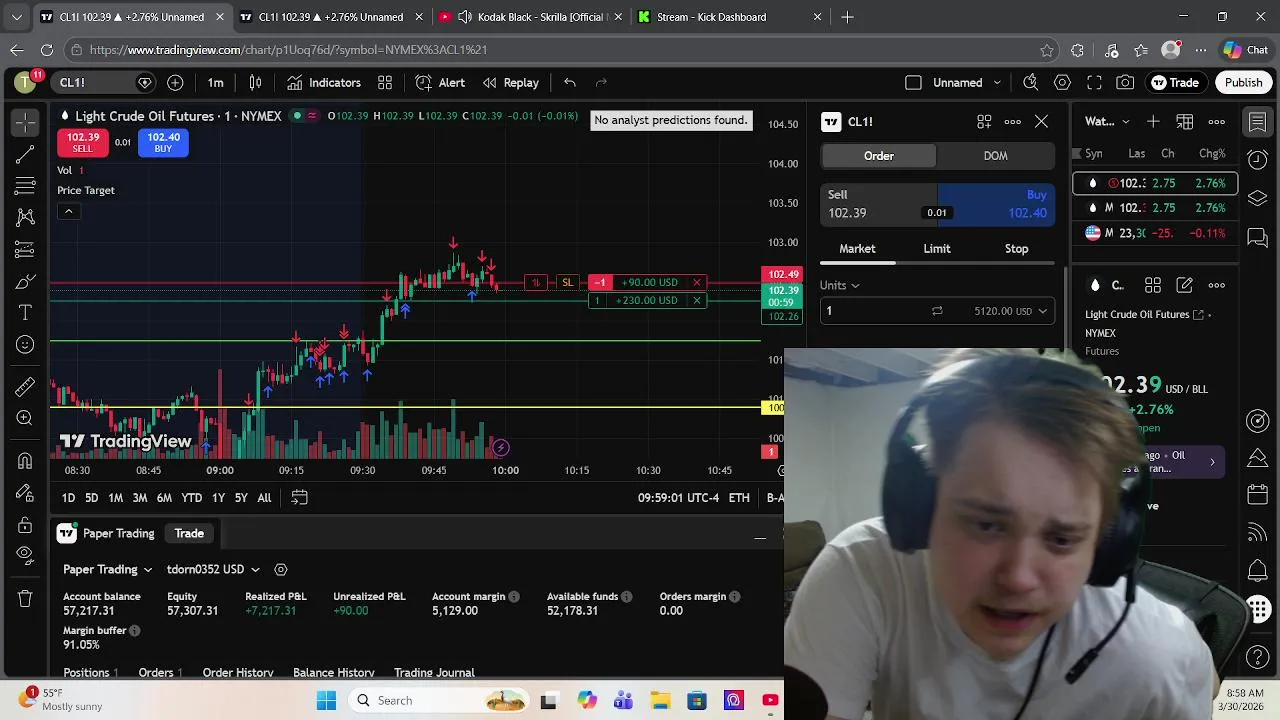Toggle stay in drawing mode
This screenshot has height=720, width=1280.
coord(25,492)
